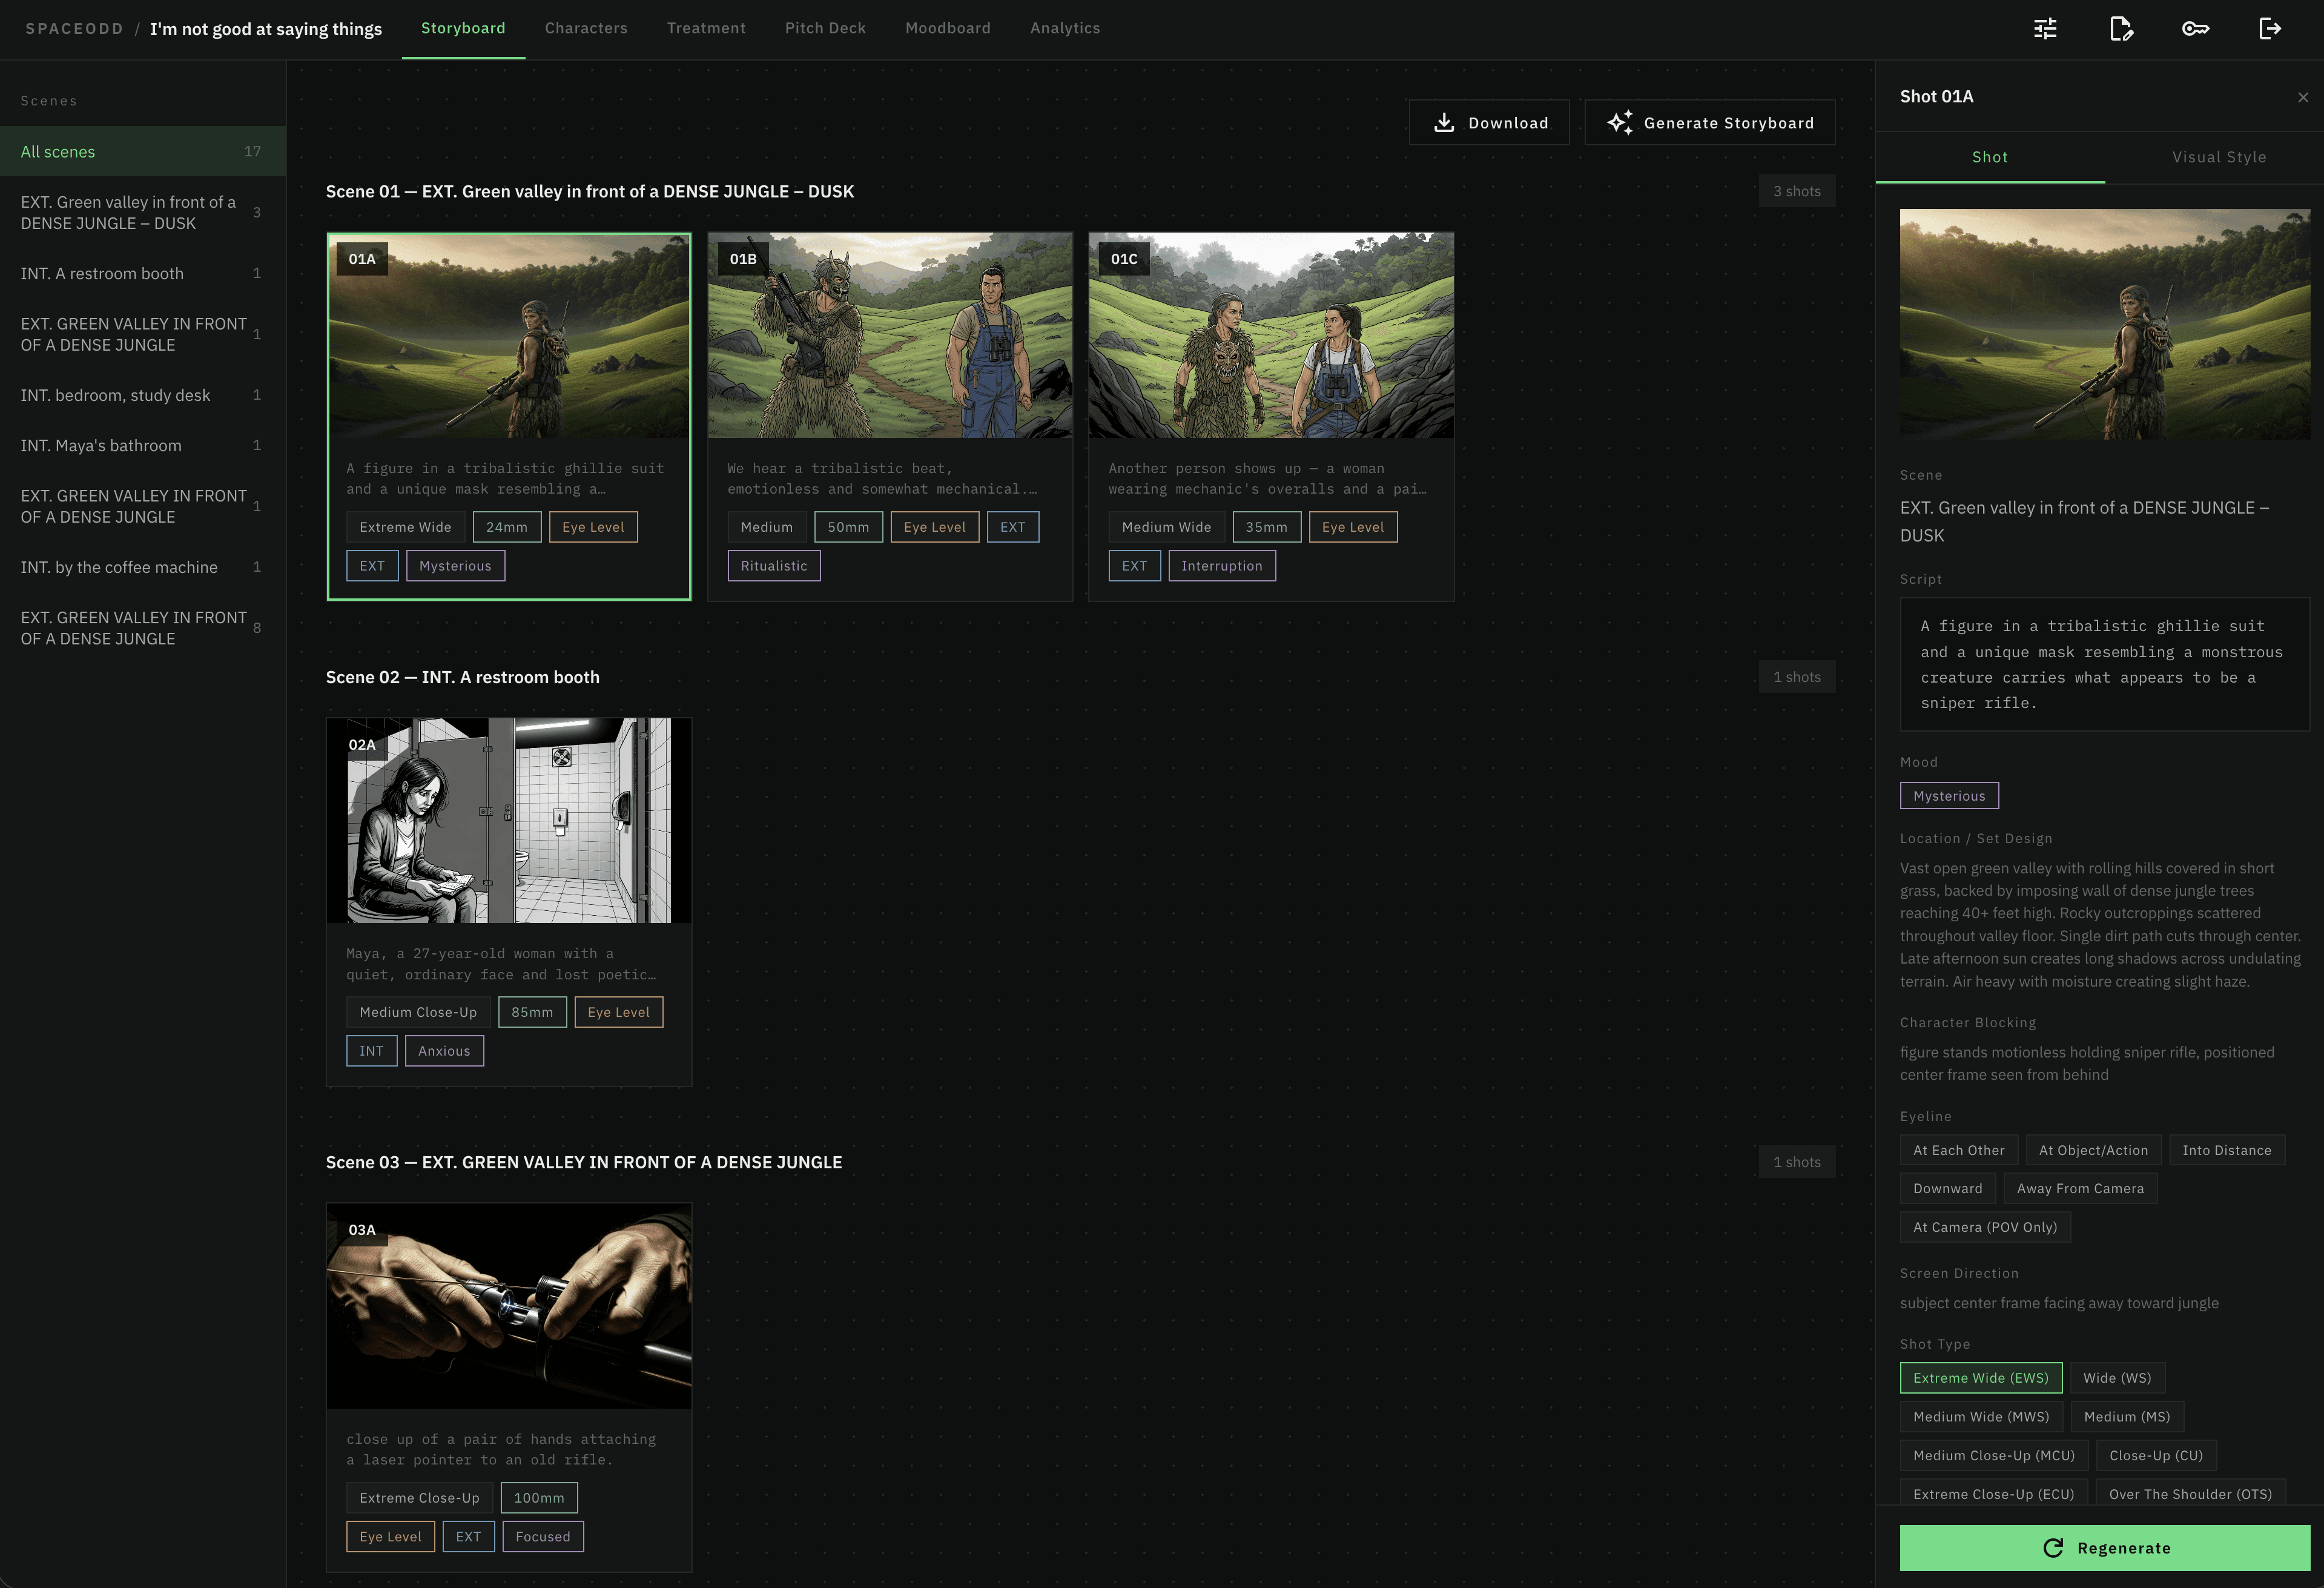Click the key icon in header
This screenshot has width=2324, height=1588.
(x=2195, y=29)
